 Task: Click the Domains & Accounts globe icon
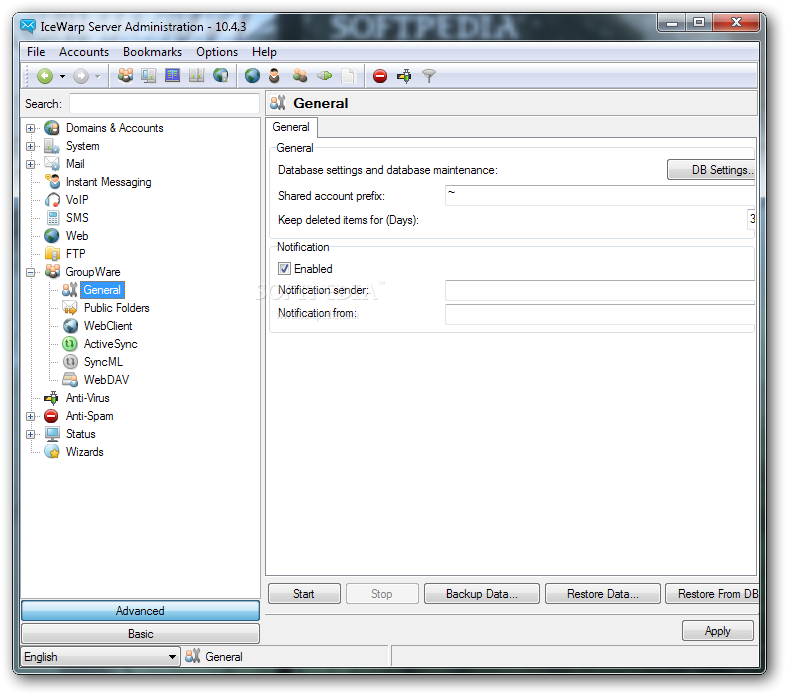[52, 128]
